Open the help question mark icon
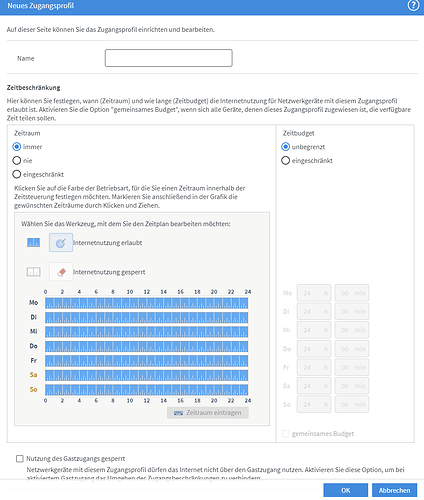This screenshot has height=500, width=424. tap(413, 6)
